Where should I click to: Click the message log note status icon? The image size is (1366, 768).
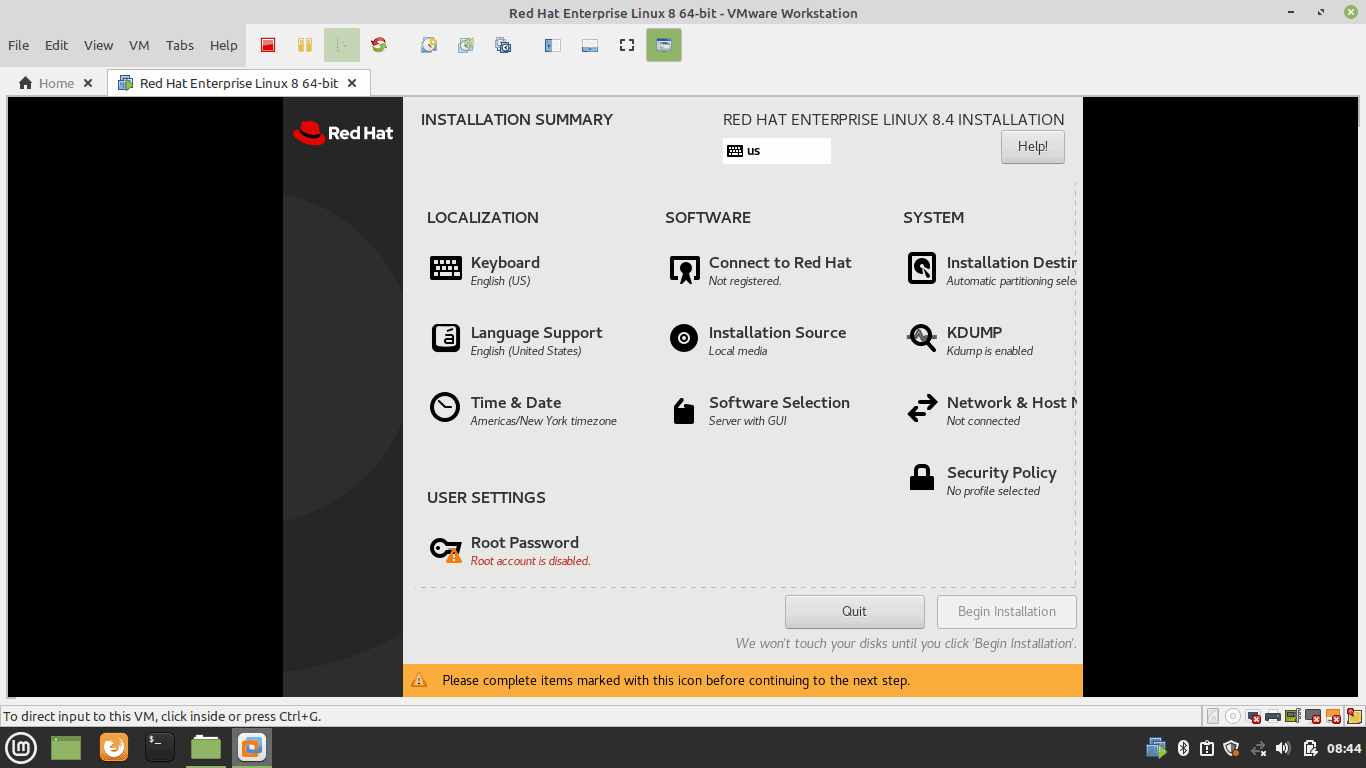1354,716
